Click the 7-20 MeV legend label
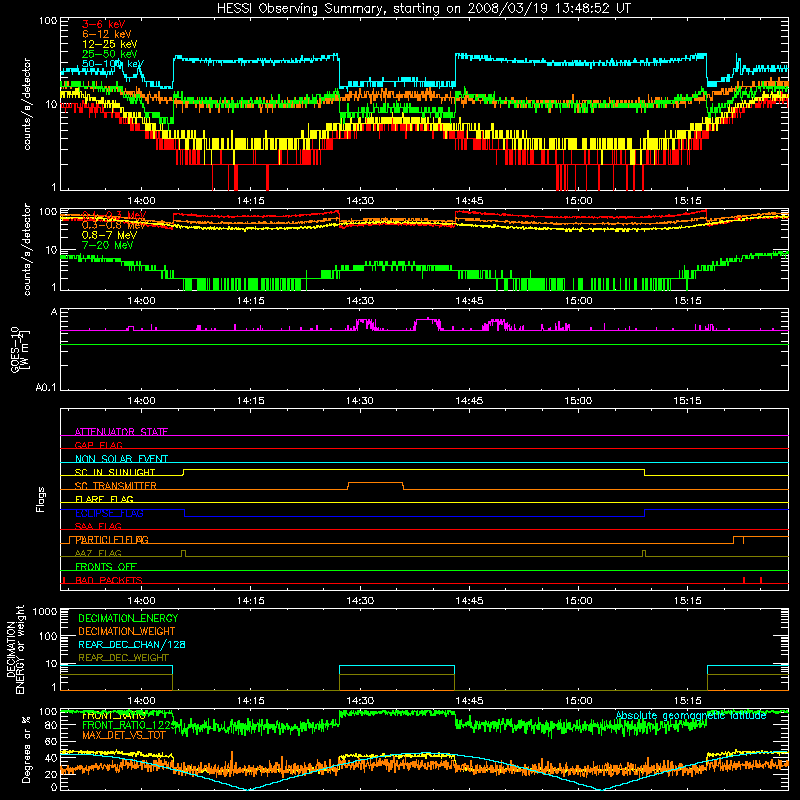 pyautogui.click(x=107, y=245)
